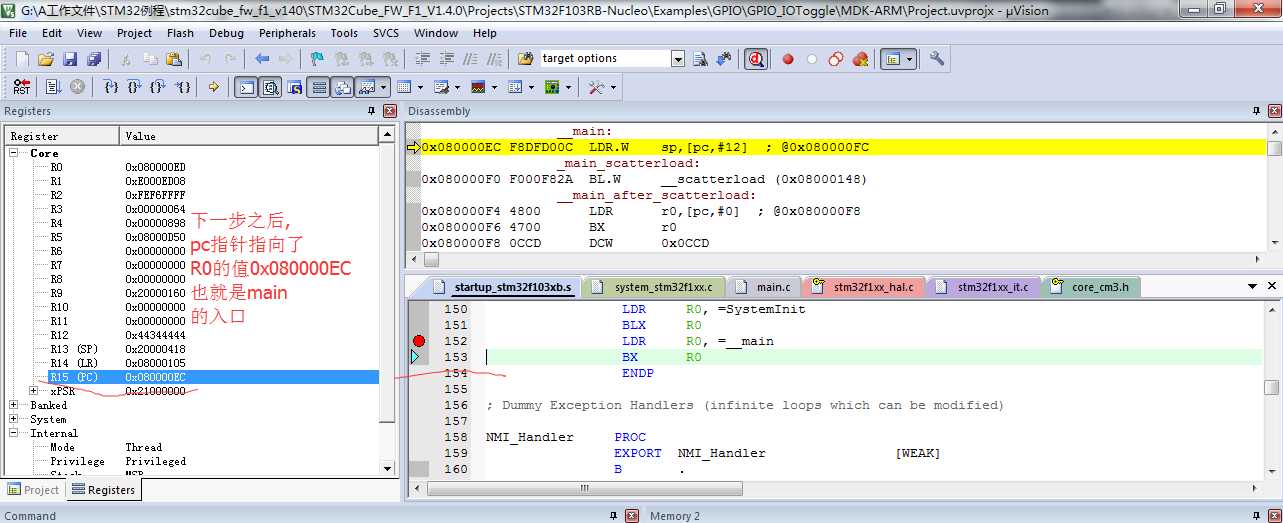The image size is (1283, 523).
Task: Toggle the Disassembly panel auto-hide pin
Action: (x=1255, y=111)
